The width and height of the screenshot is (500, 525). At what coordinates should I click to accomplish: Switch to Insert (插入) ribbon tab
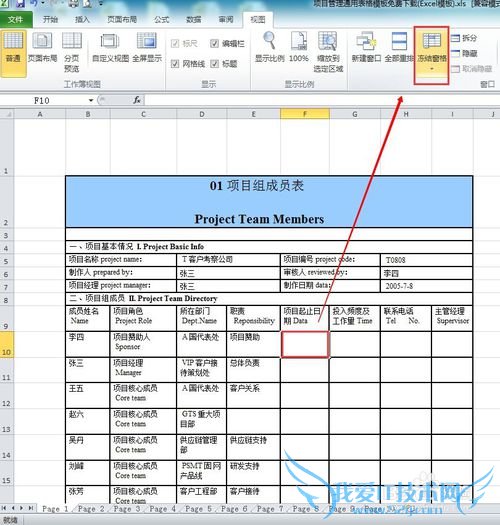[x=82, y=19]
